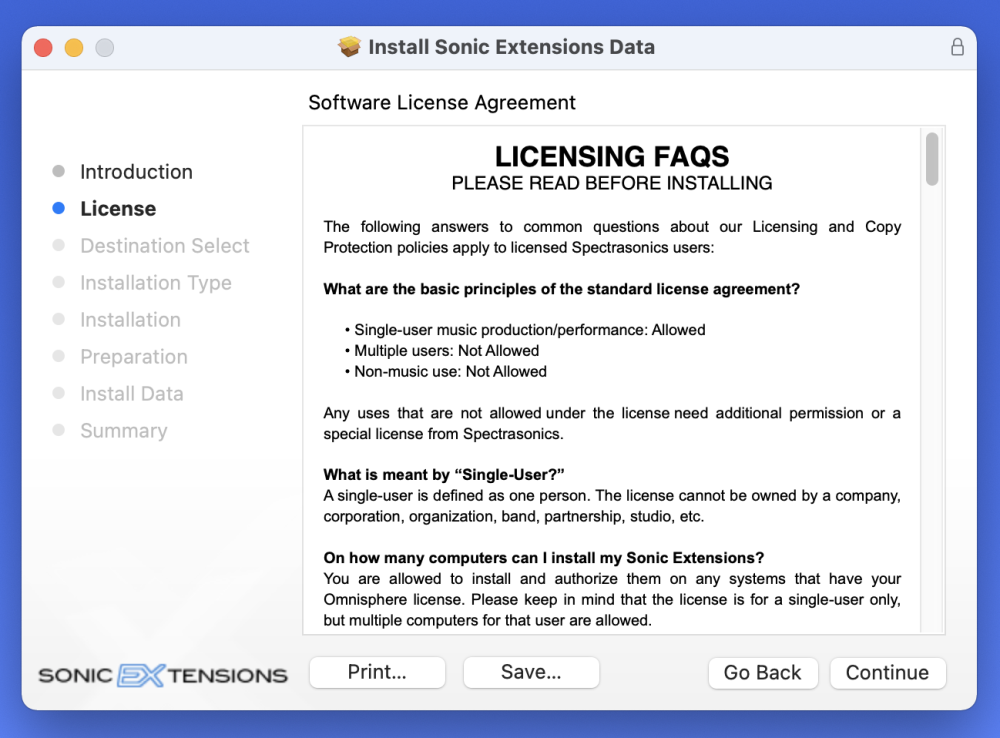This screenshot has width=1000, height=738.
Task: Click the package icon beside the window title
Action: pos(349,47)
